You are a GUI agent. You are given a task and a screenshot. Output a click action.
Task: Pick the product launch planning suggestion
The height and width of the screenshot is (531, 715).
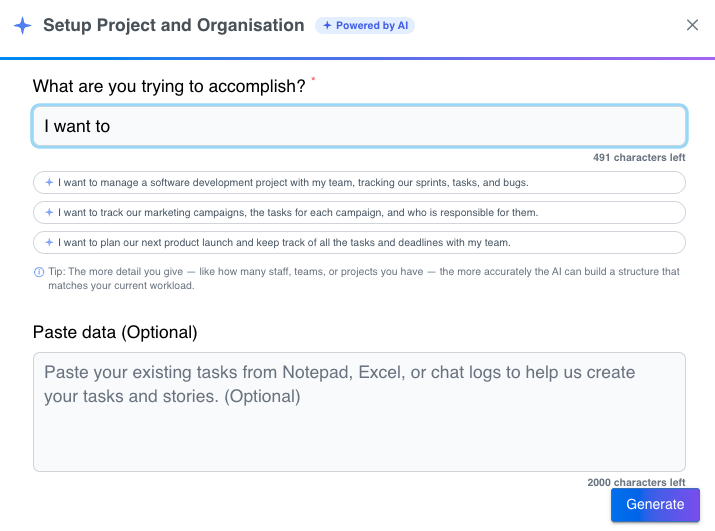click(359, 243)
